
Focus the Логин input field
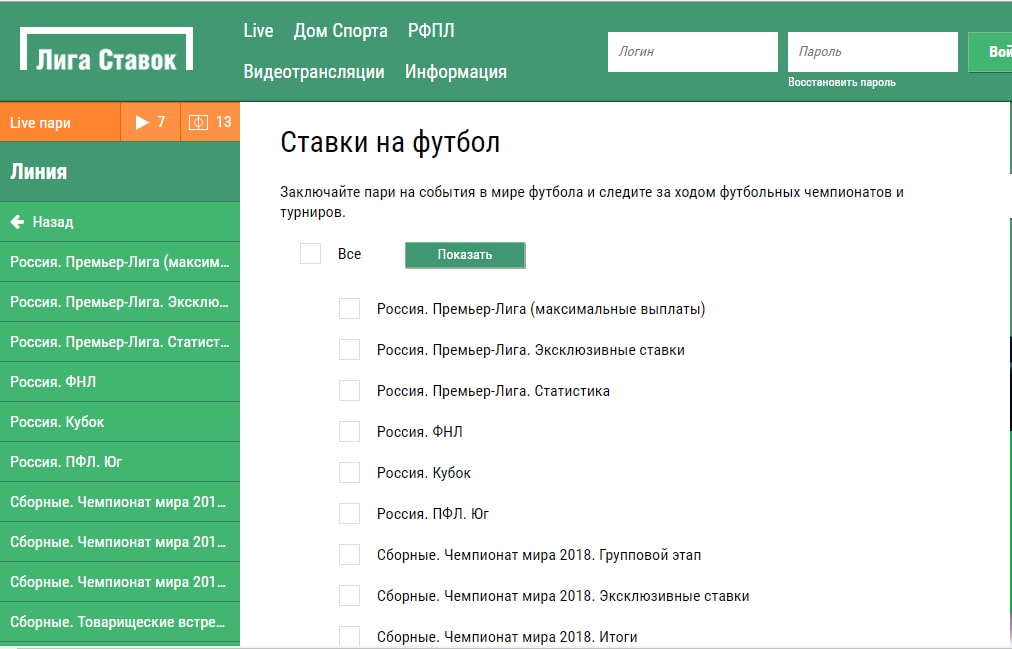[x=692, y=52]
